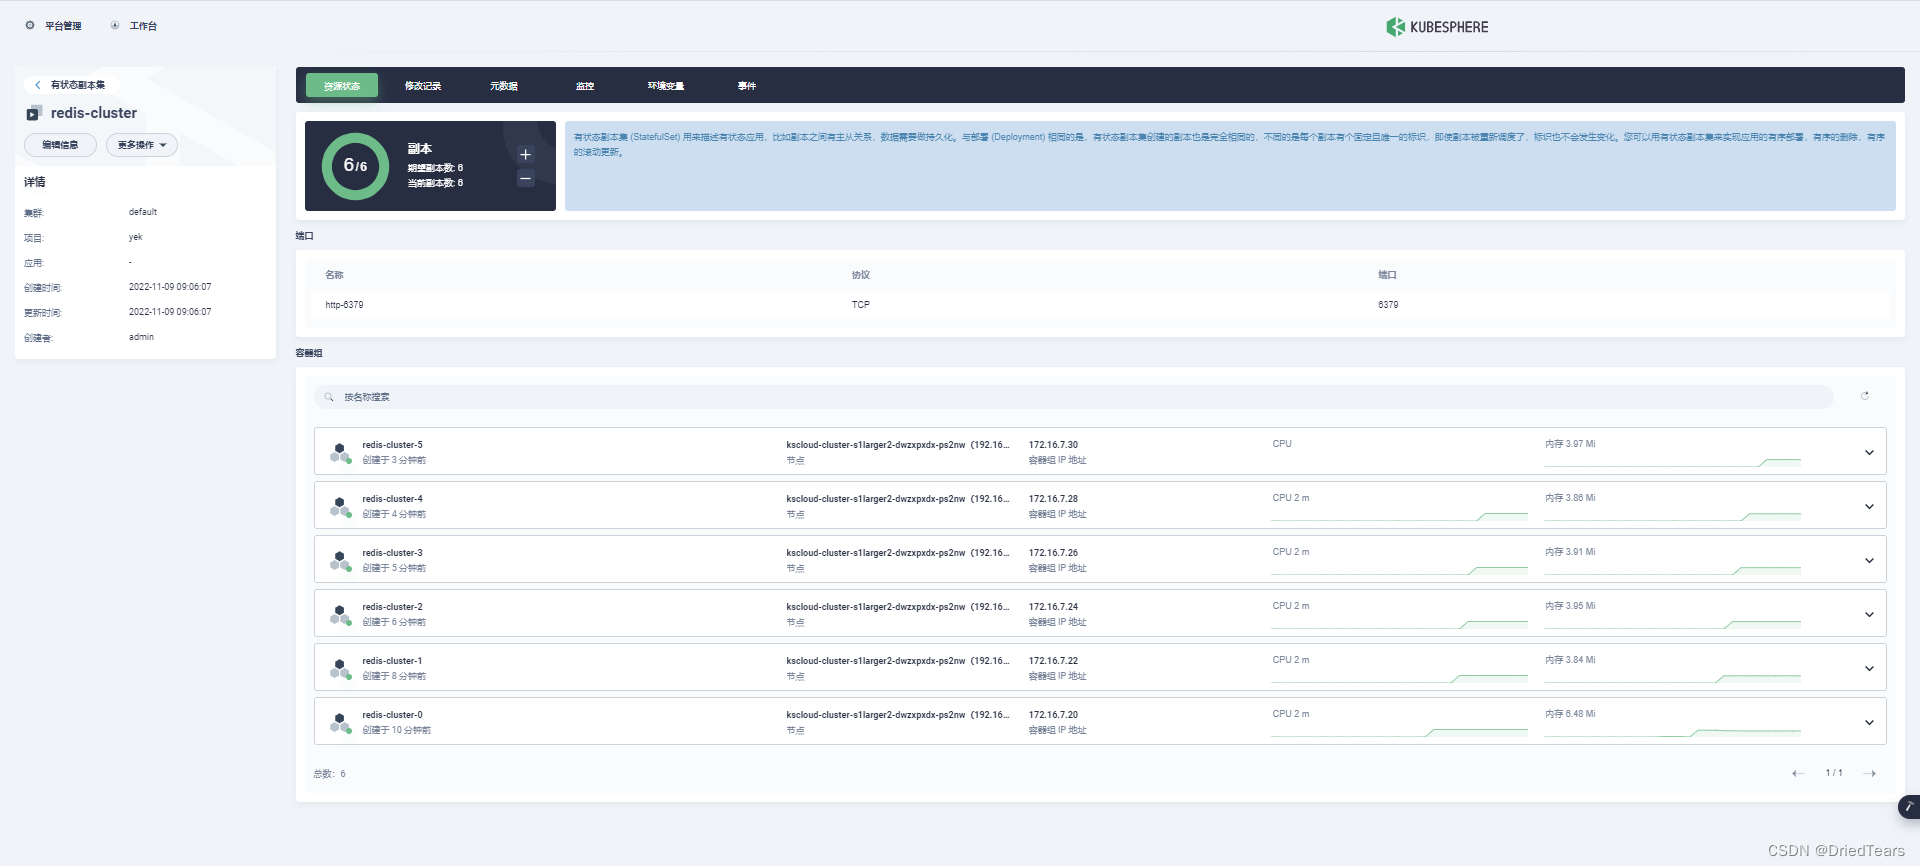Image resolution: width=1920 pixels, height=866 pixels.
Task: Switch to 环境变量 environment variables tab
Action: (666, 86)
